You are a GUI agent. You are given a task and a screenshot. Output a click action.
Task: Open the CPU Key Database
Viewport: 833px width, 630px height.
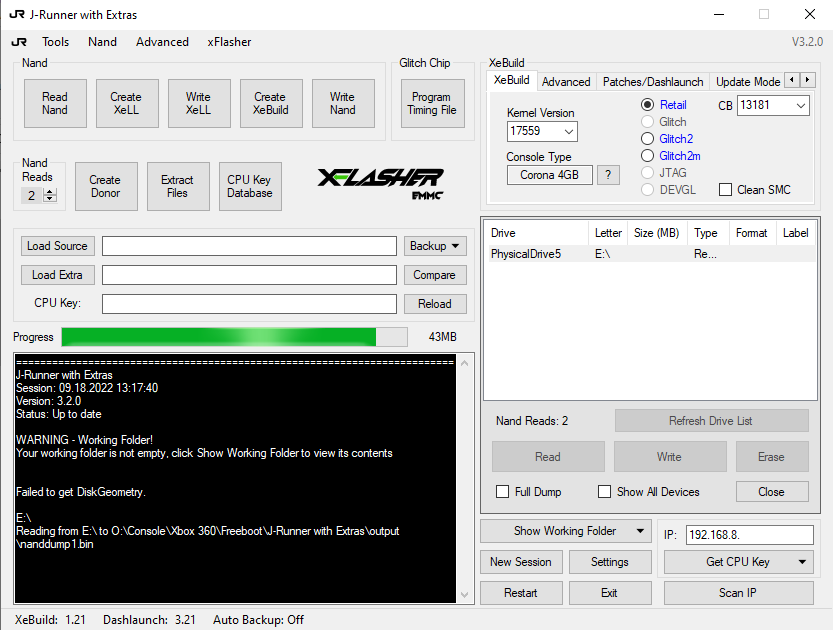click(250, 186)
